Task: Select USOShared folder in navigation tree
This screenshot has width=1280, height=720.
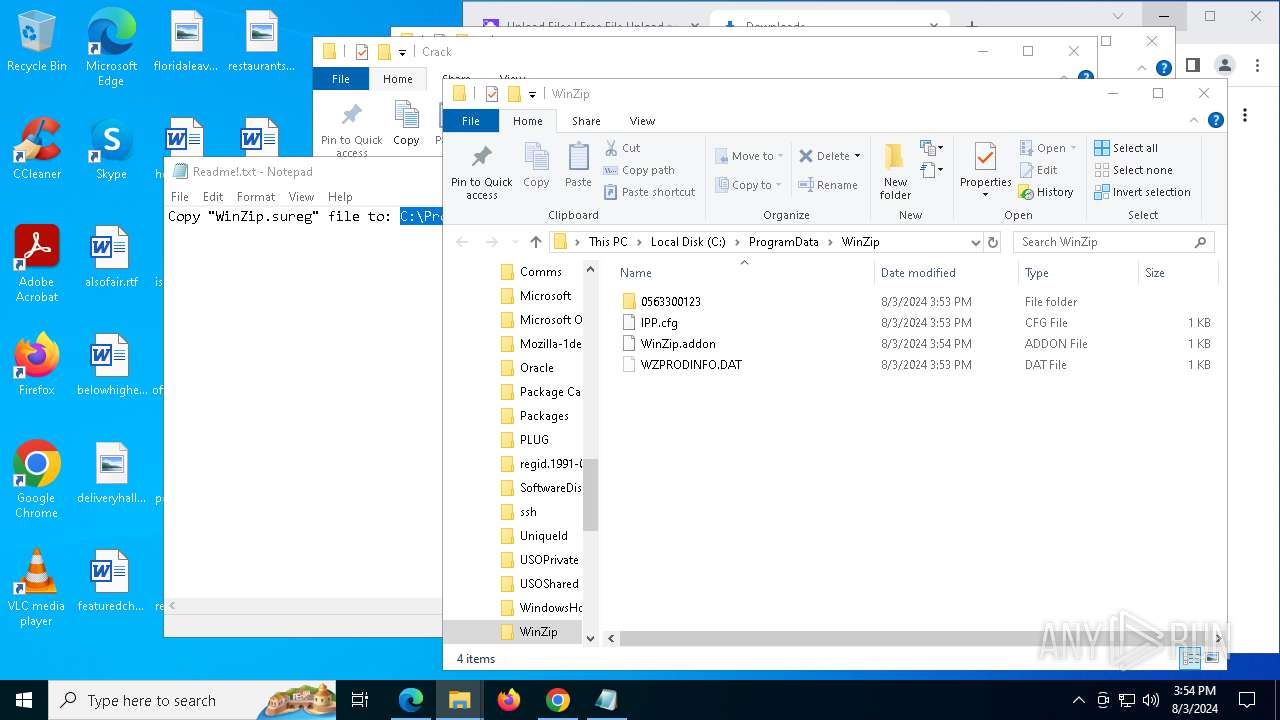Action: coord(549,584)
